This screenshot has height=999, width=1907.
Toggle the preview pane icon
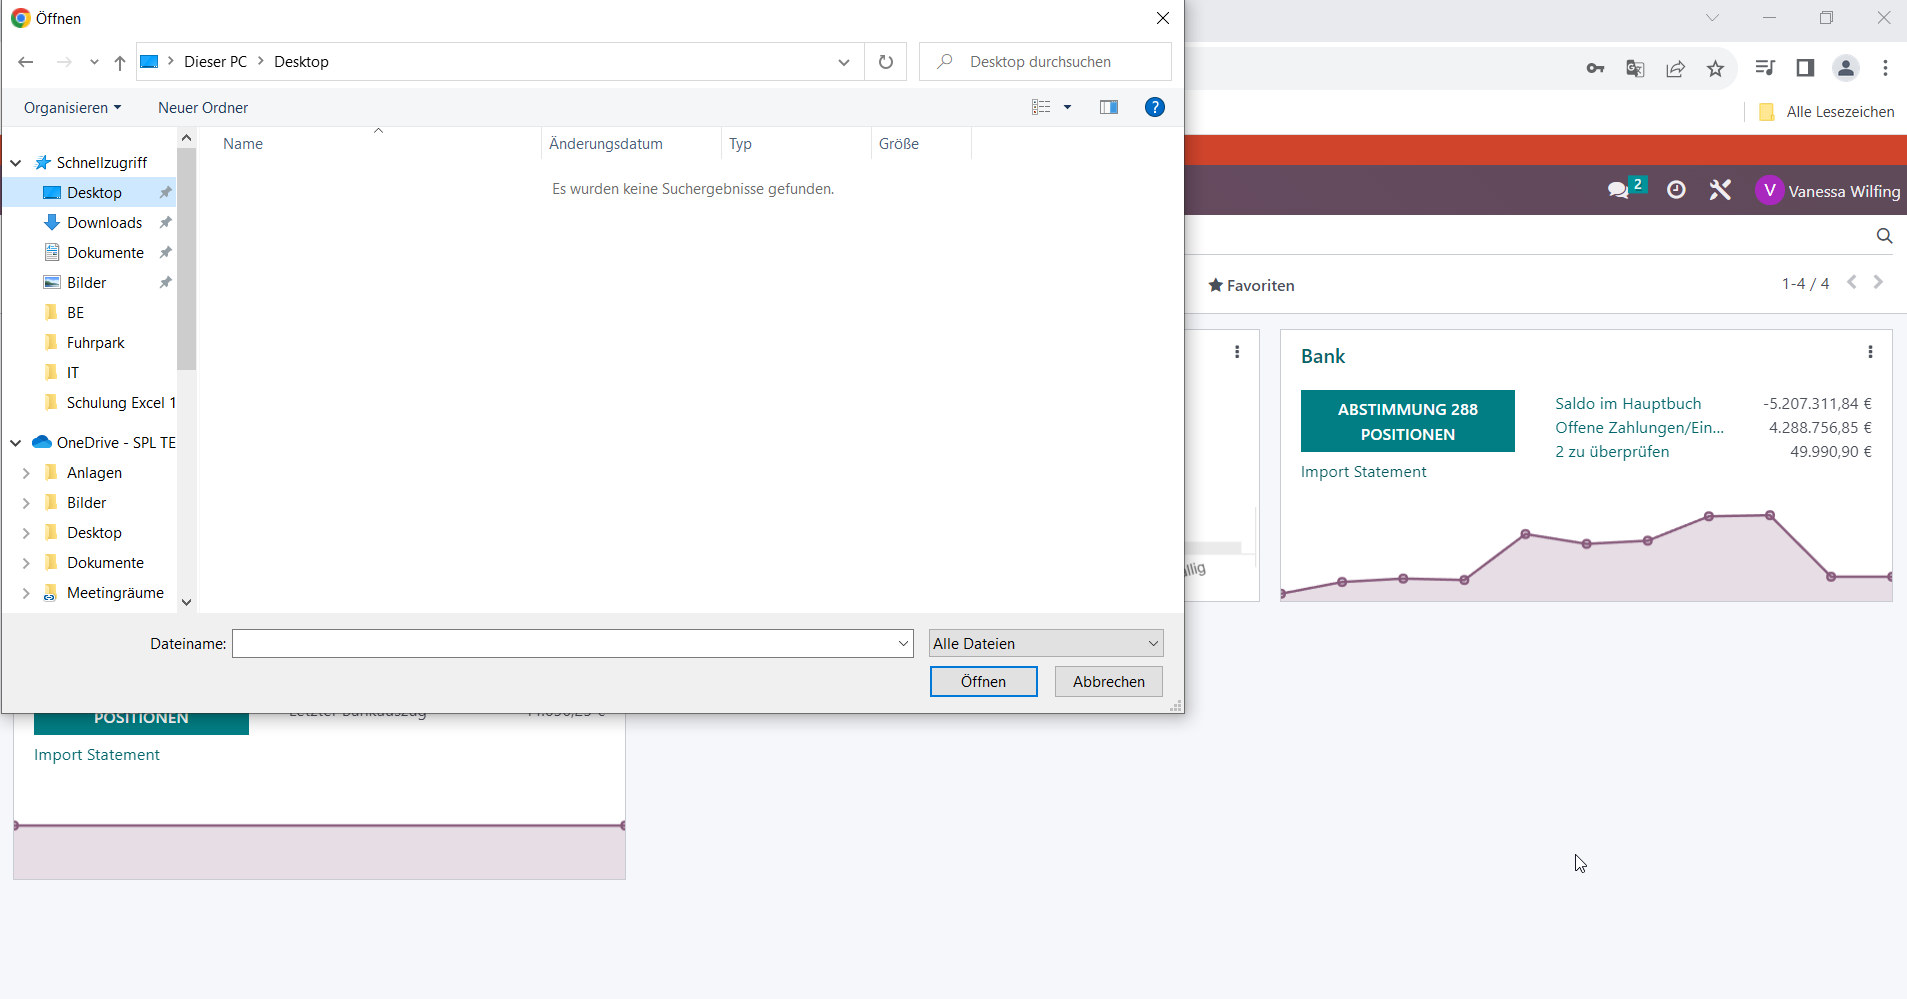click(x=1108, y=107)
